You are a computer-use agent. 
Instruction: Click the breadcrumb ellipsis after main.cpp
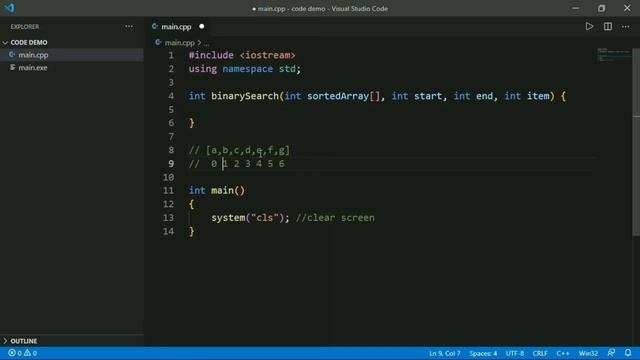pyautogui.click(x=207, y=43)
